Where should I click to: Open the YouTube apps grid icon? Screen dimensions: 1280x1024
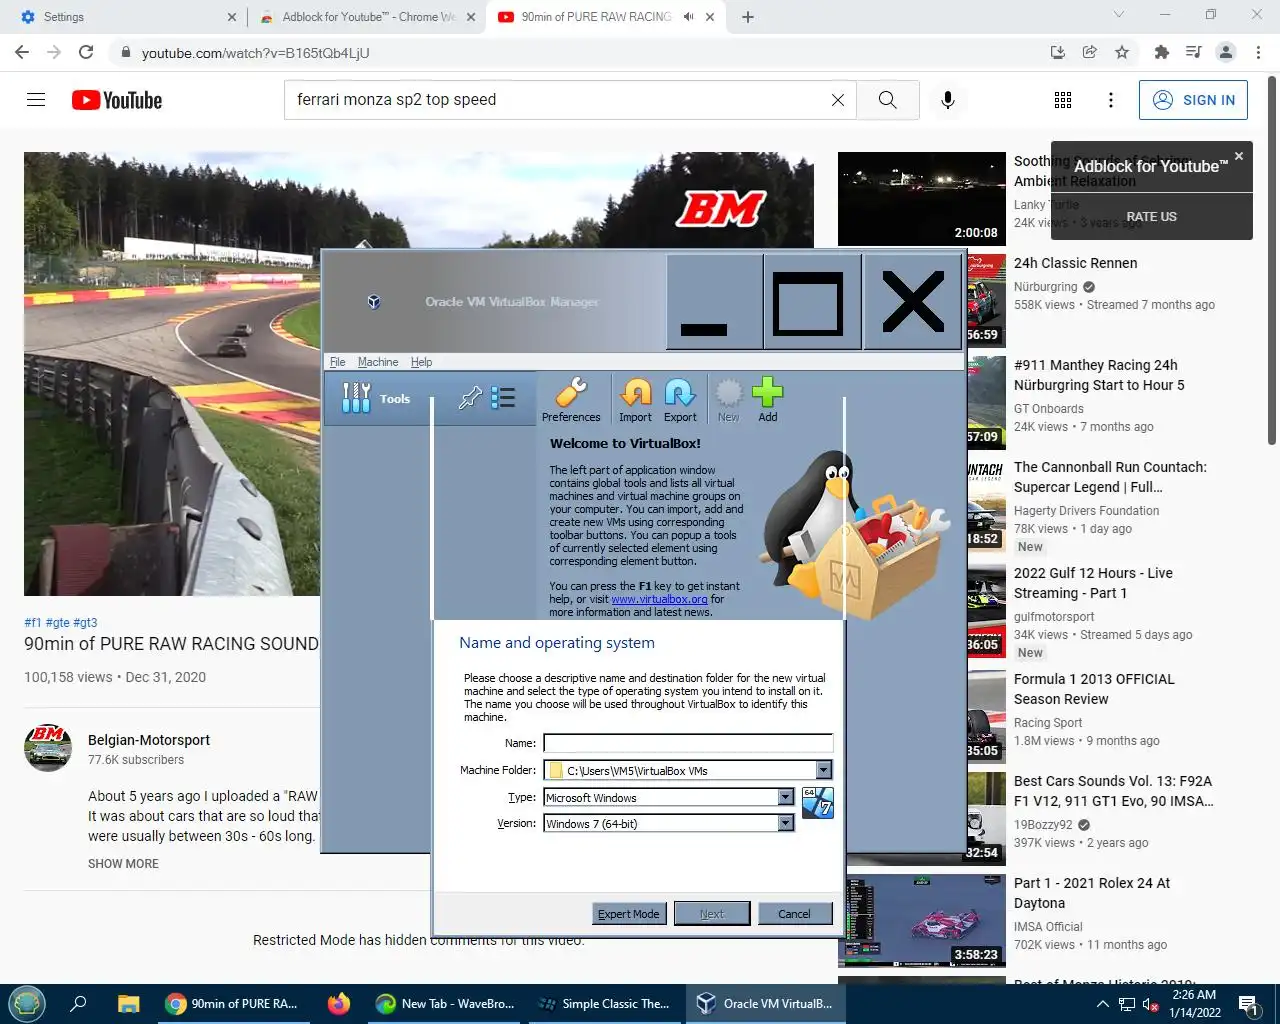click(x=1063, y=100)
